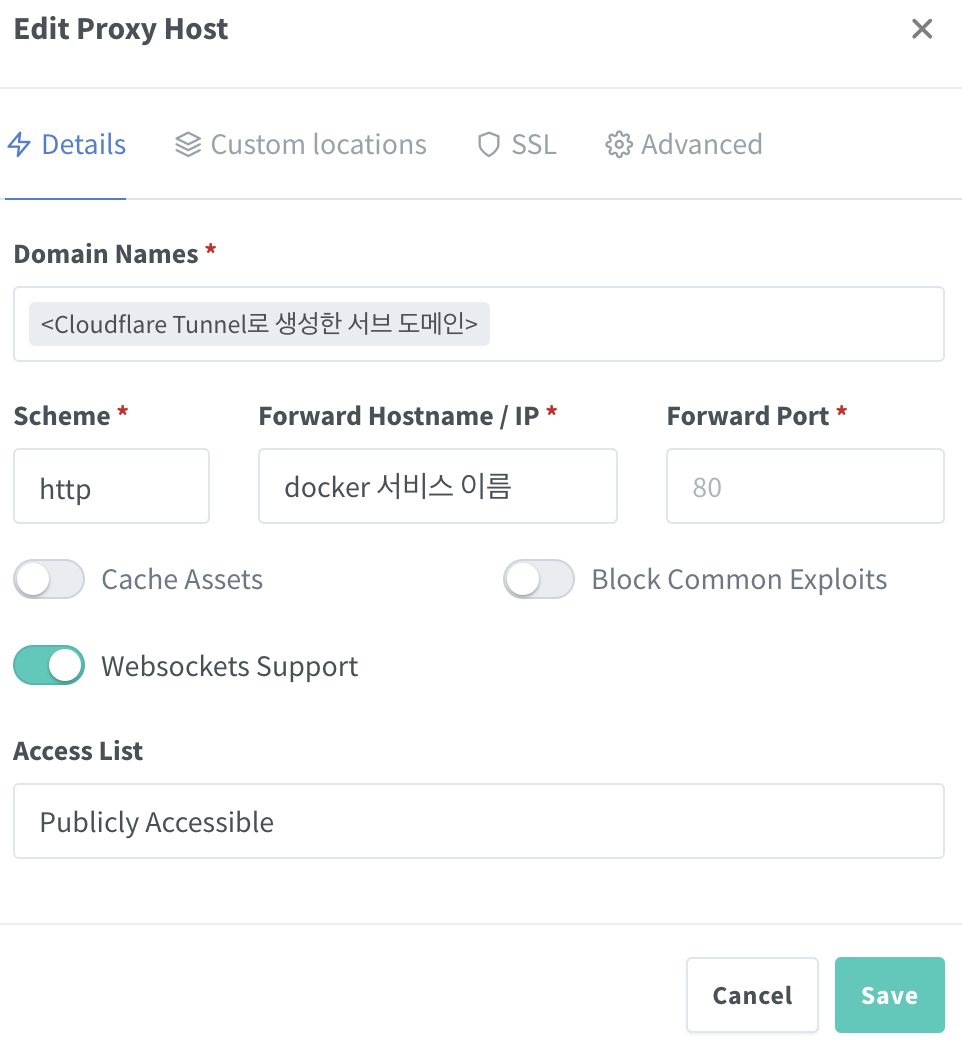Click into the Forward Port field
The image size is (962, 1052).
pos(804,487)
